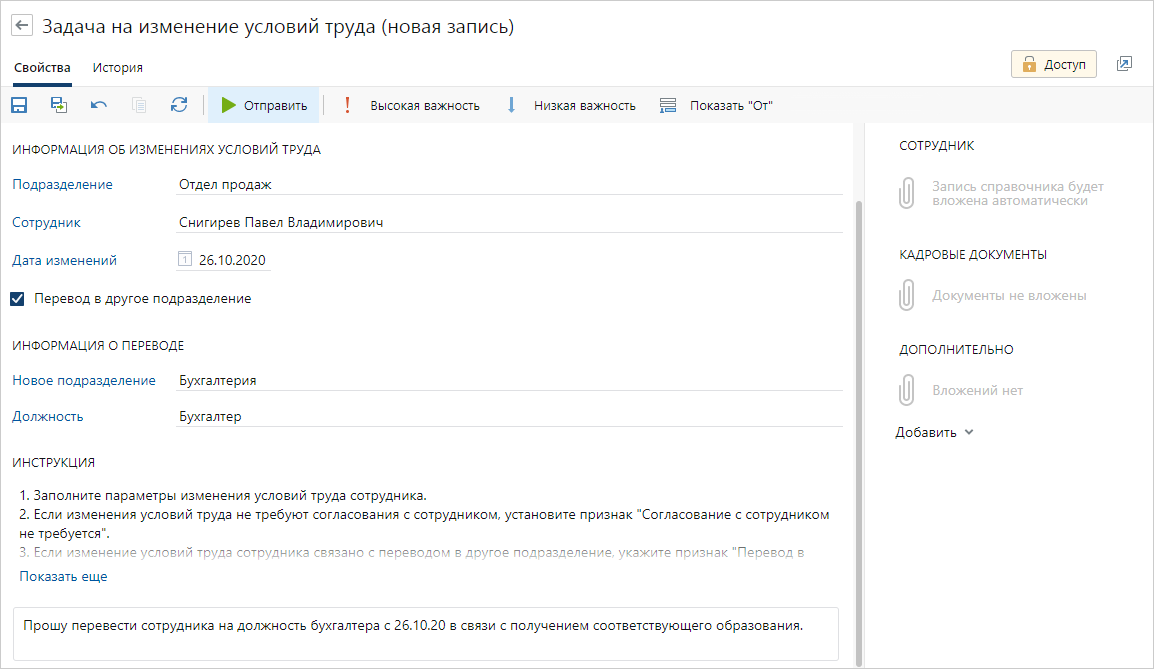1154x669 pixels.
Task: Click Вложений нет placeholder text
Action: [977, 391]
